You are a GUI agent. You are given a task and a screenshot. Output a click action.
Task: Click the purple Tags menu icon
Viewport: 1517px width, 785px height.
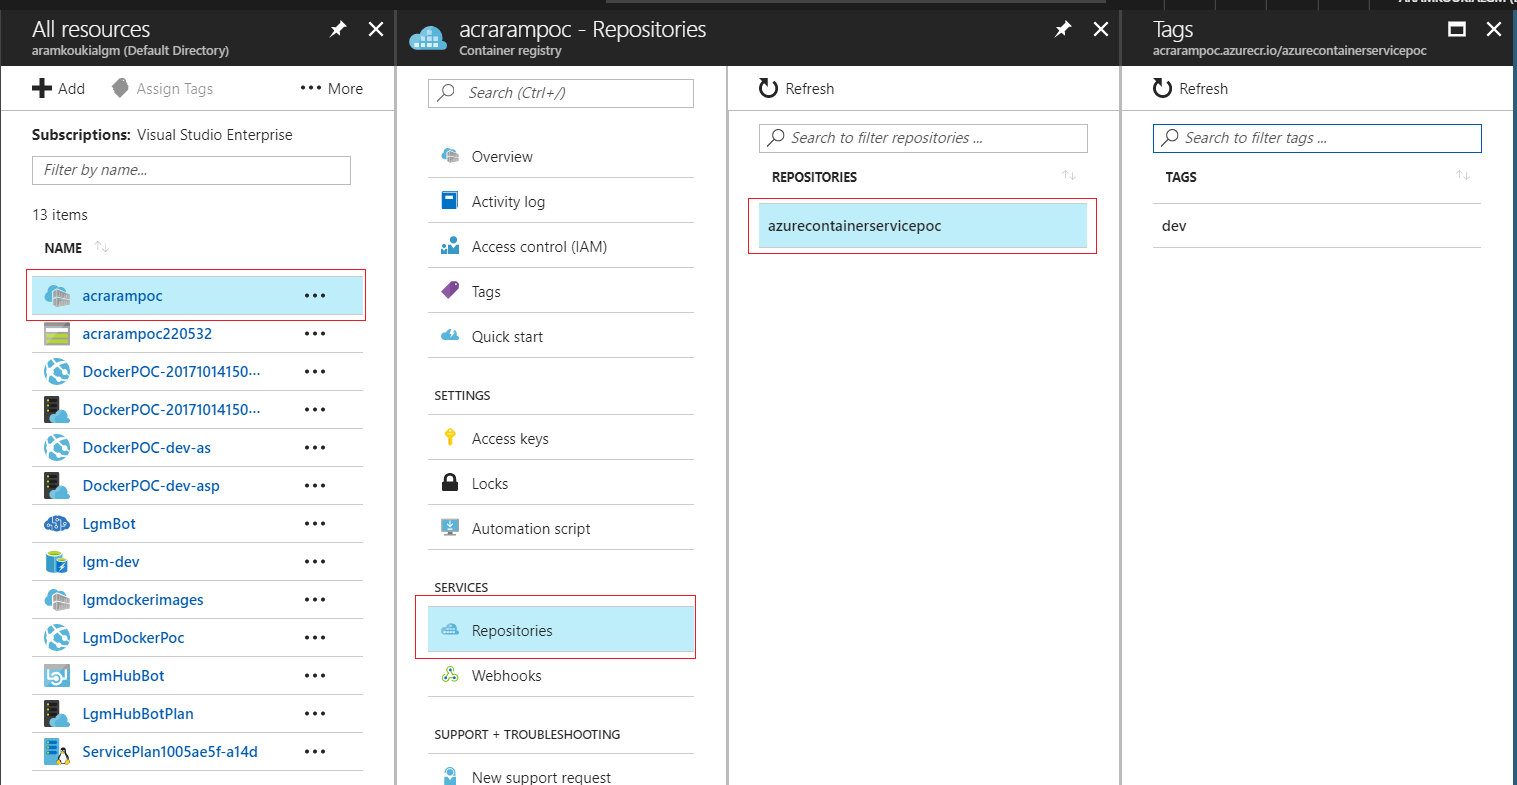pos(450,291)
